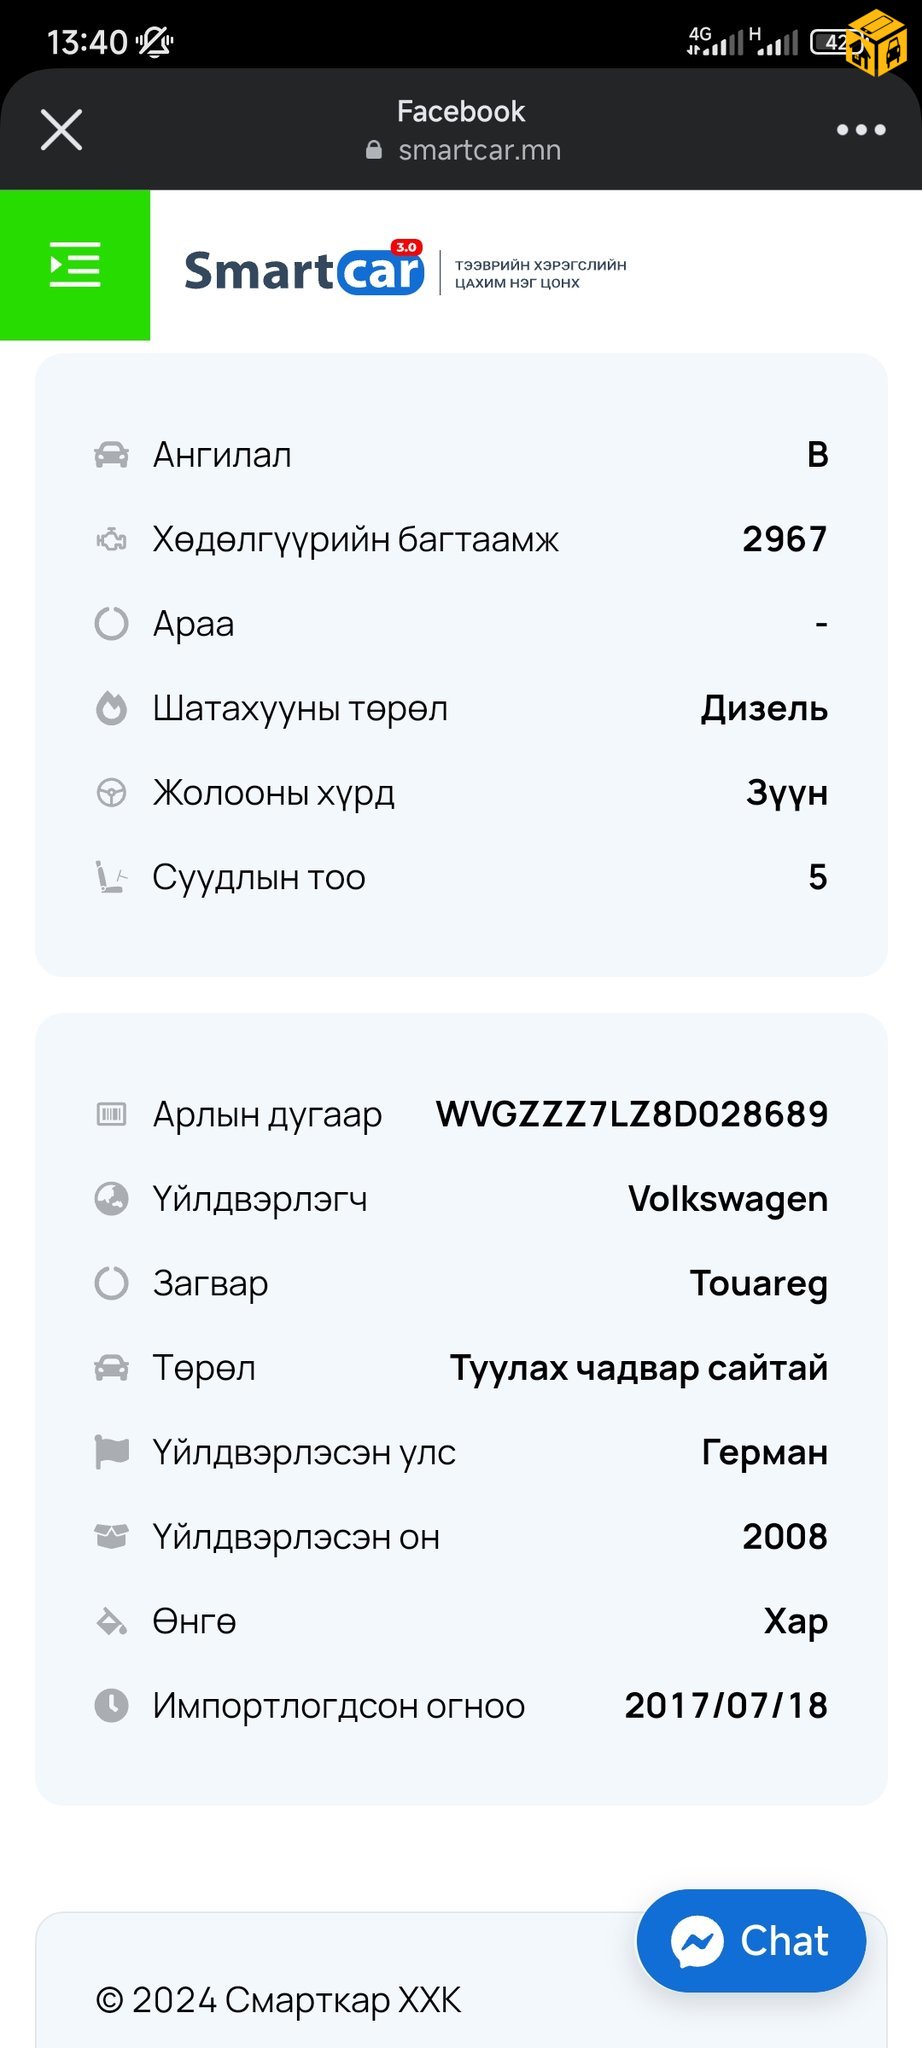Tap the Messenger Chat button
Viewport: 922px width, 2048px height.
tap(751, 1941)
